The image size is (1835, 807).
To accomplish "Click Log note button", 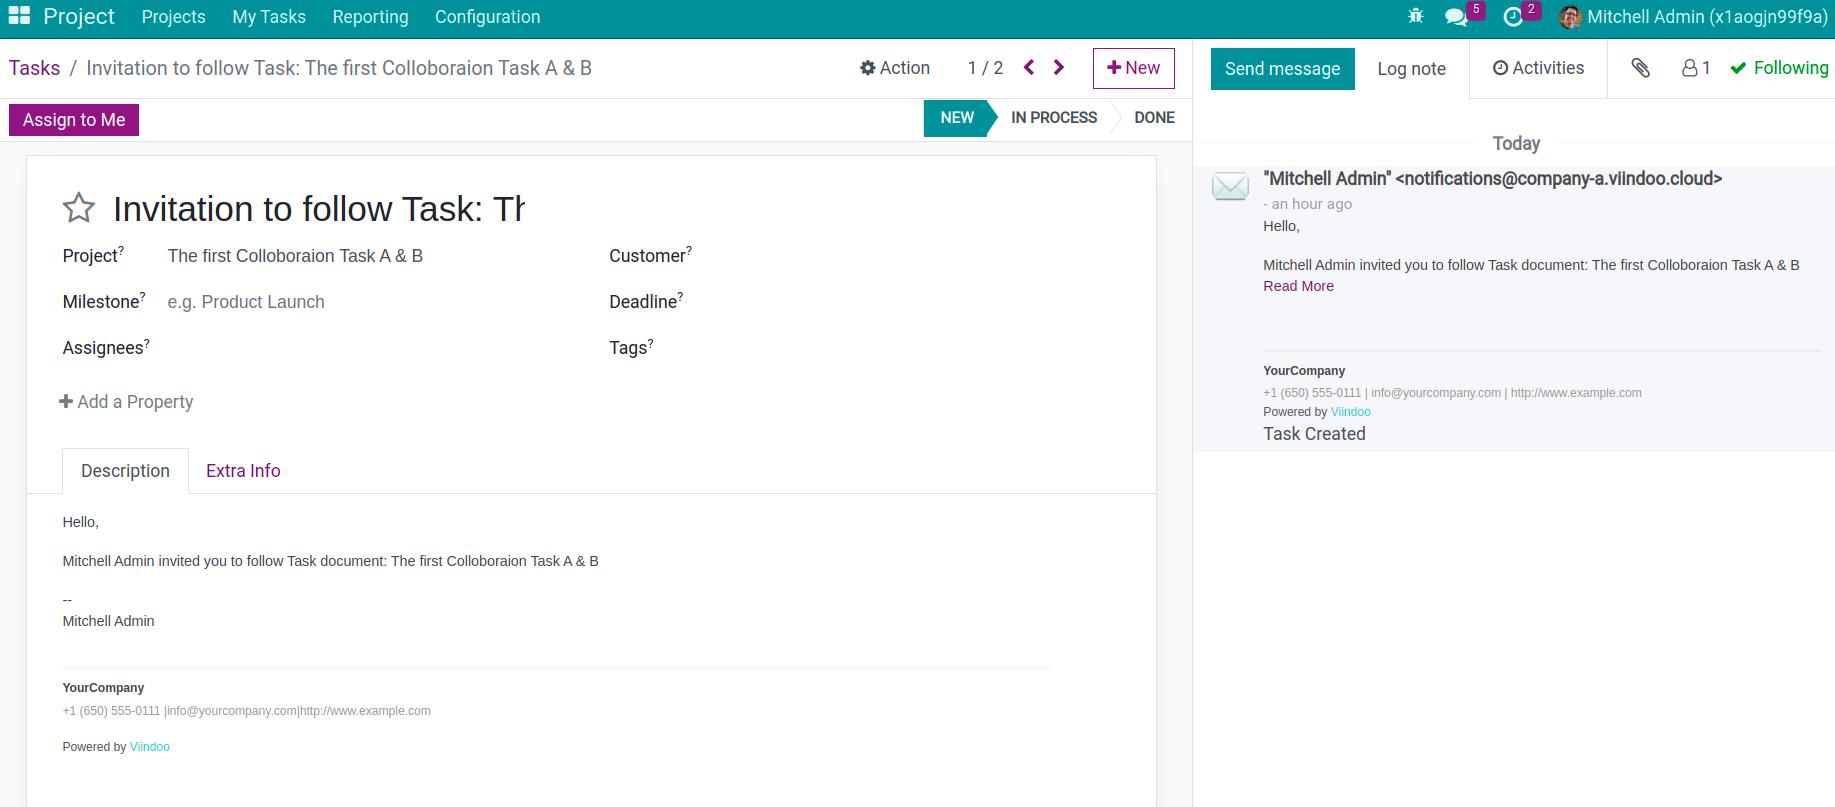I will coord(1411,69).
